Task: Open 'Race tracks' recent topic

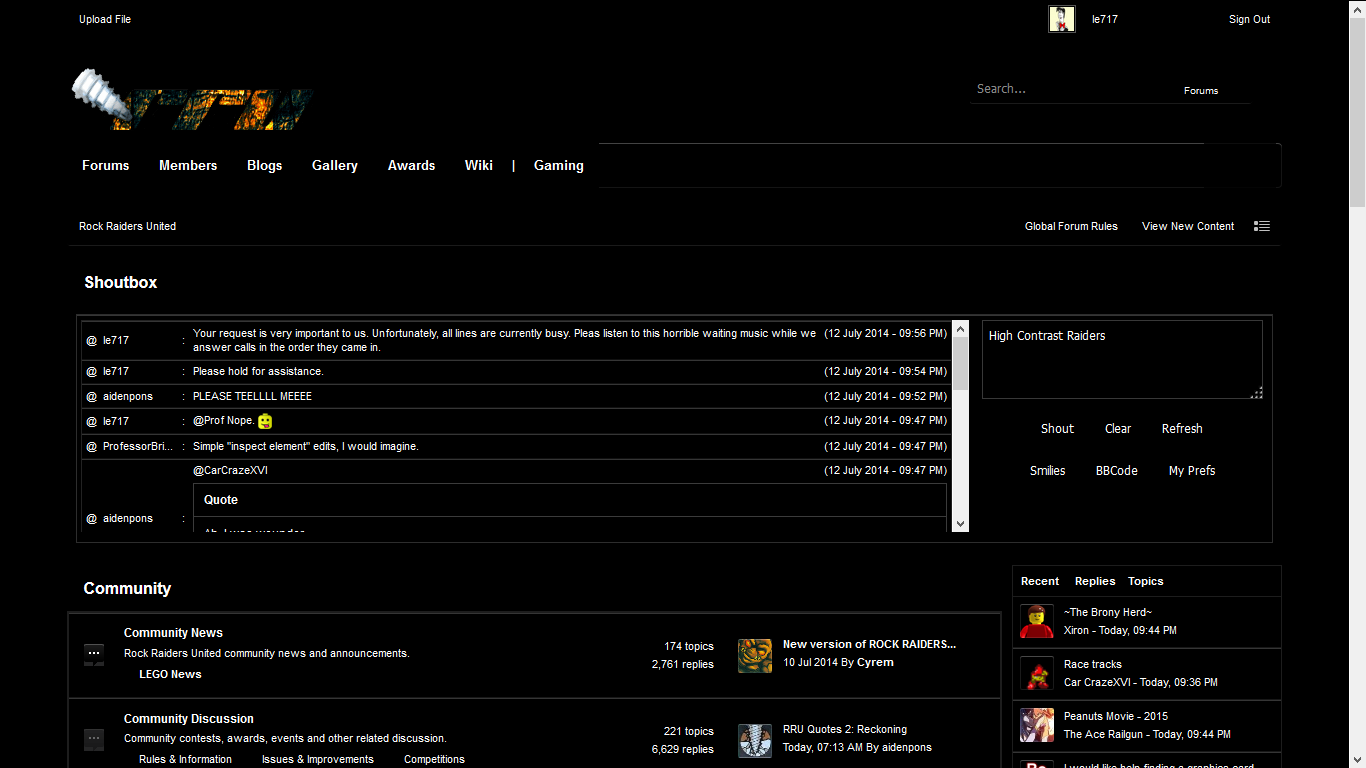Action: pyautogui.click(x=1093, y=664)
